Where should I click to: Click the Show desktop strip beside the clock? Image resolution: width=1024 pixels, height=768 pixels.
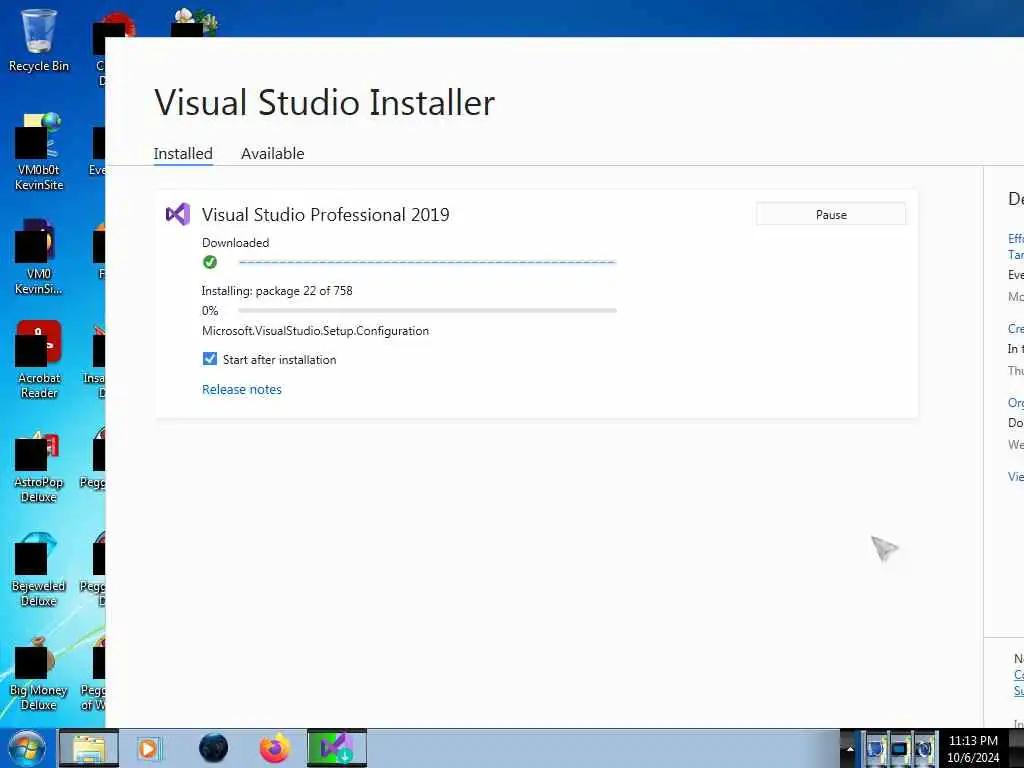tap(1016, 748)
